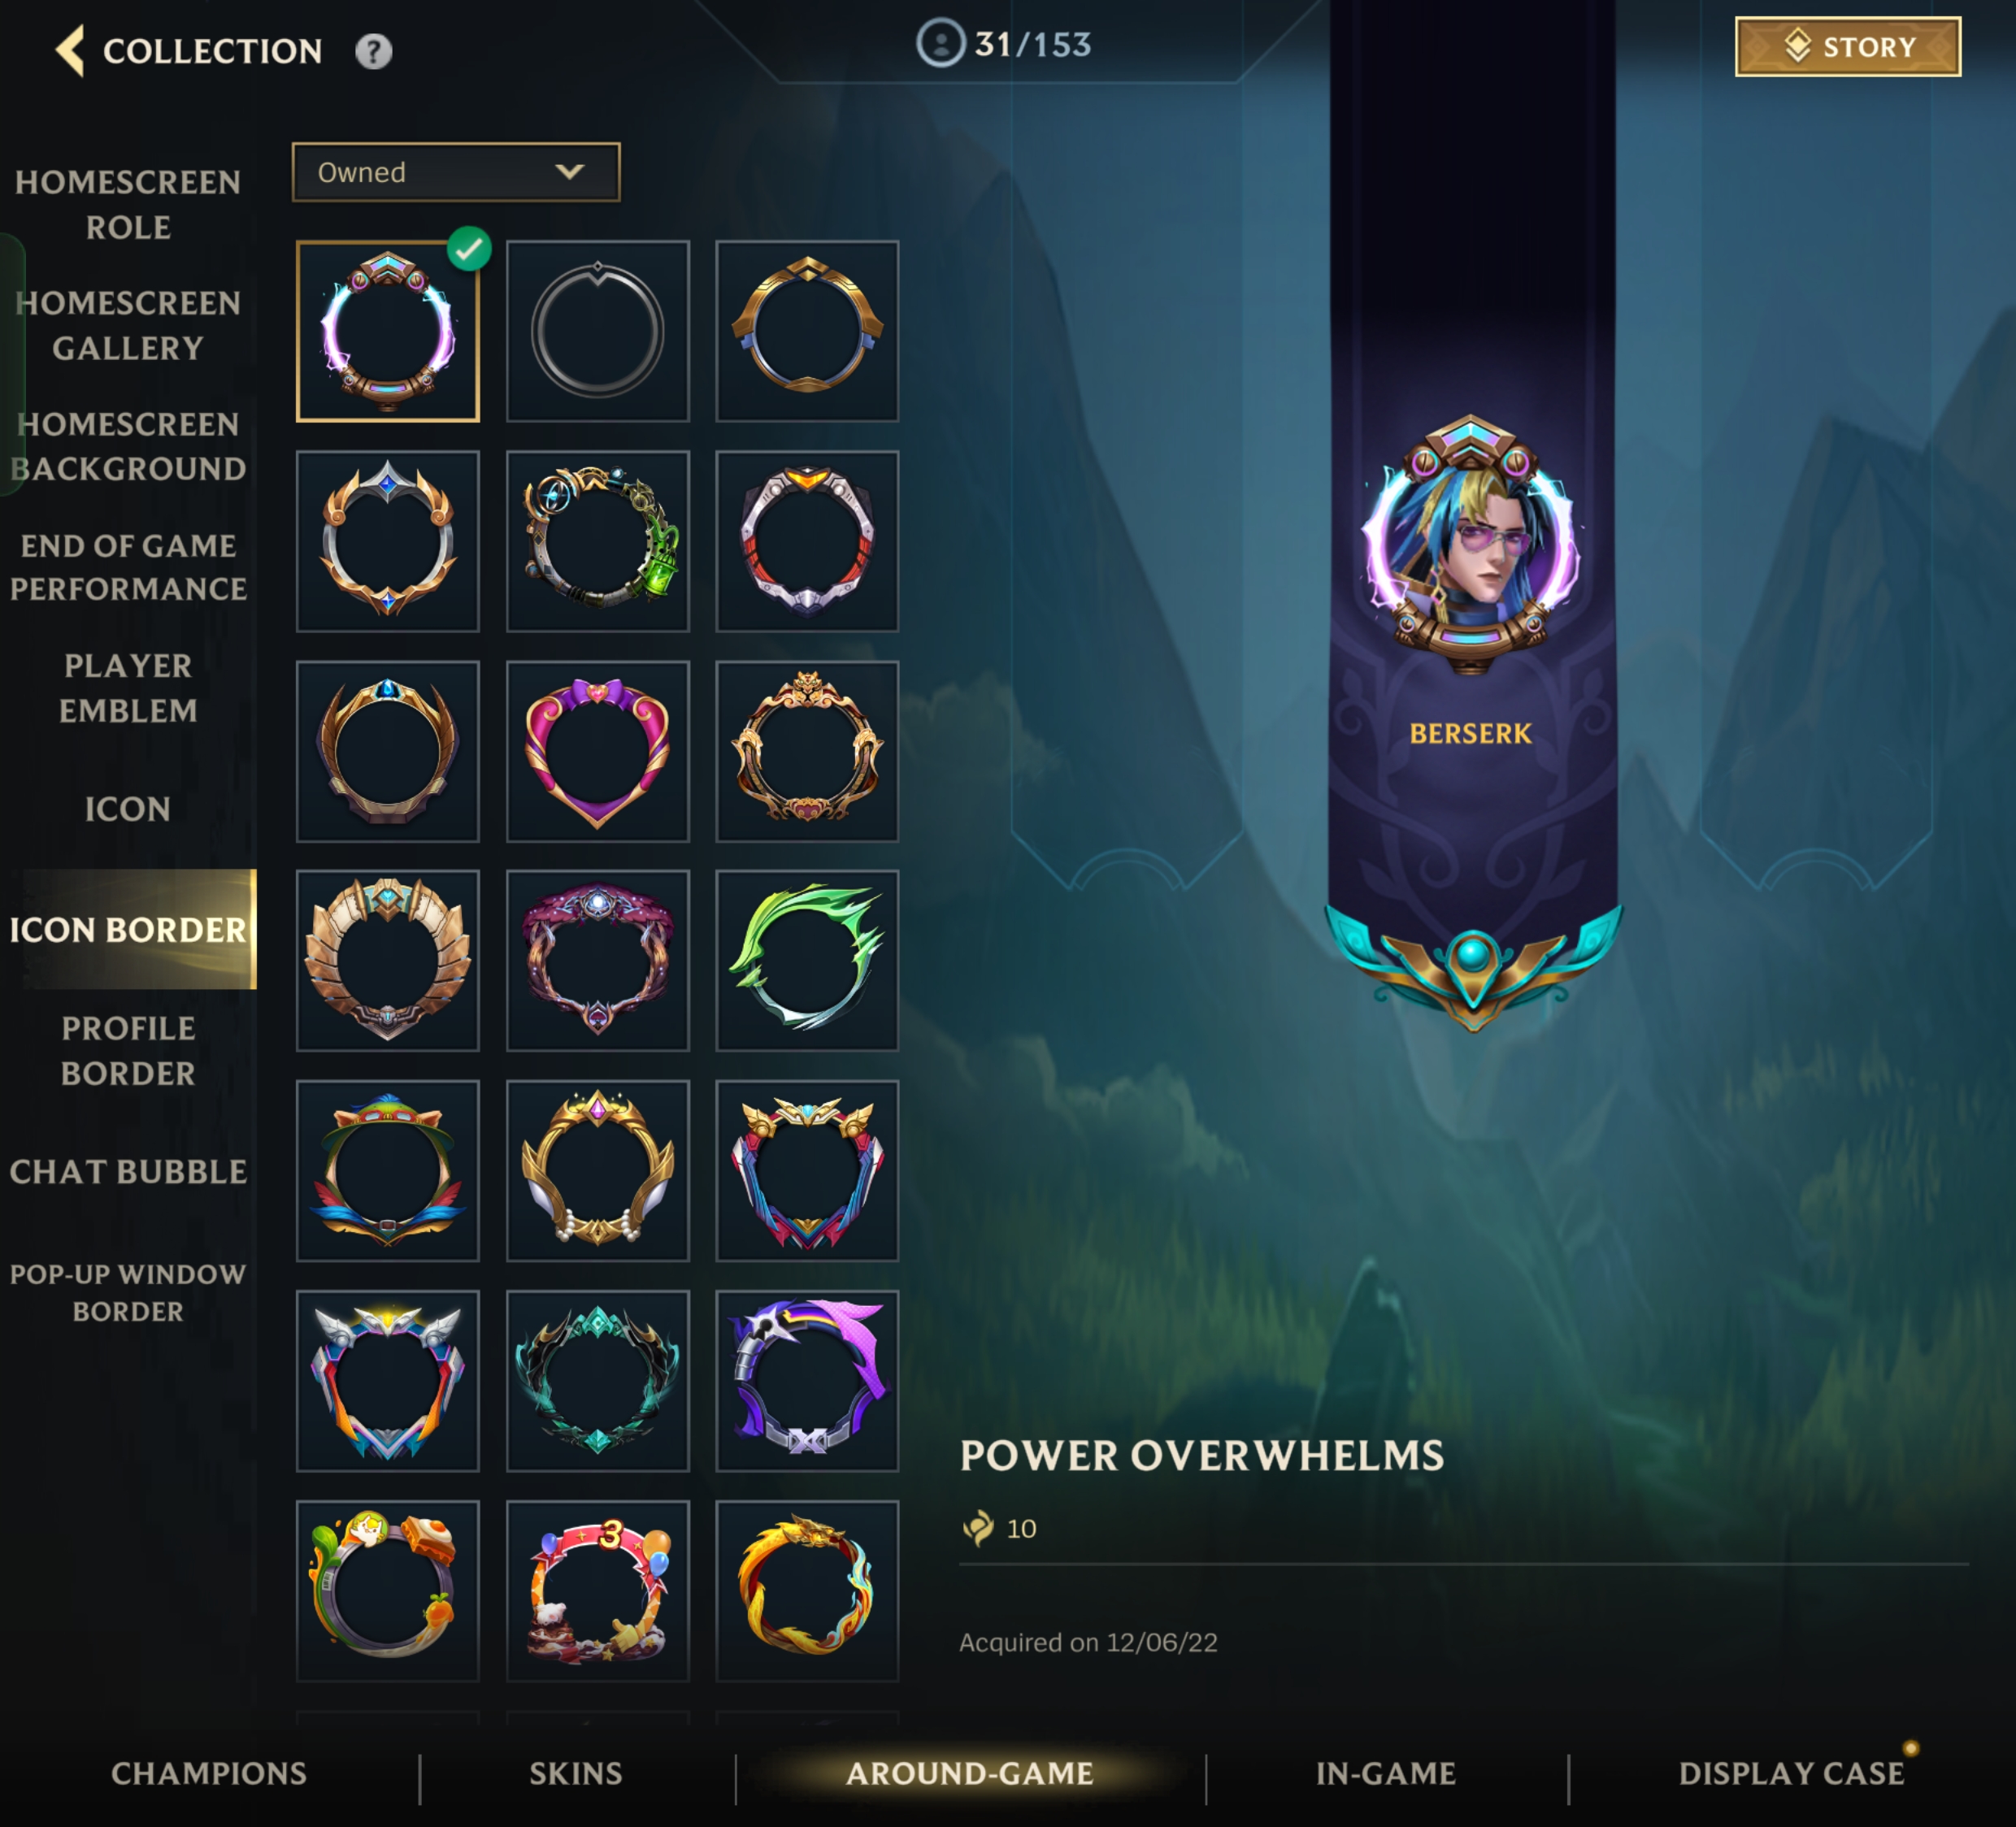Image resolution: width=2016 pixels, height=1827 pixels.
Task: Select the plain silver ring icon border
Action: [x=598, y=331]
